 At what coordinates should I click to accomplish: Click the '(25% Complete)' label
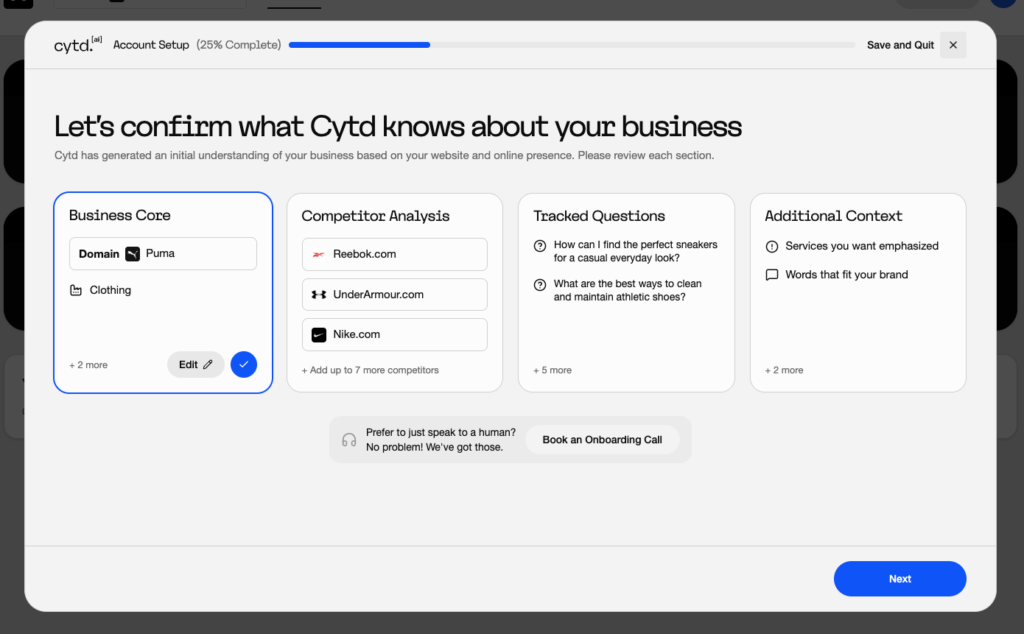(x=239, y=44)
